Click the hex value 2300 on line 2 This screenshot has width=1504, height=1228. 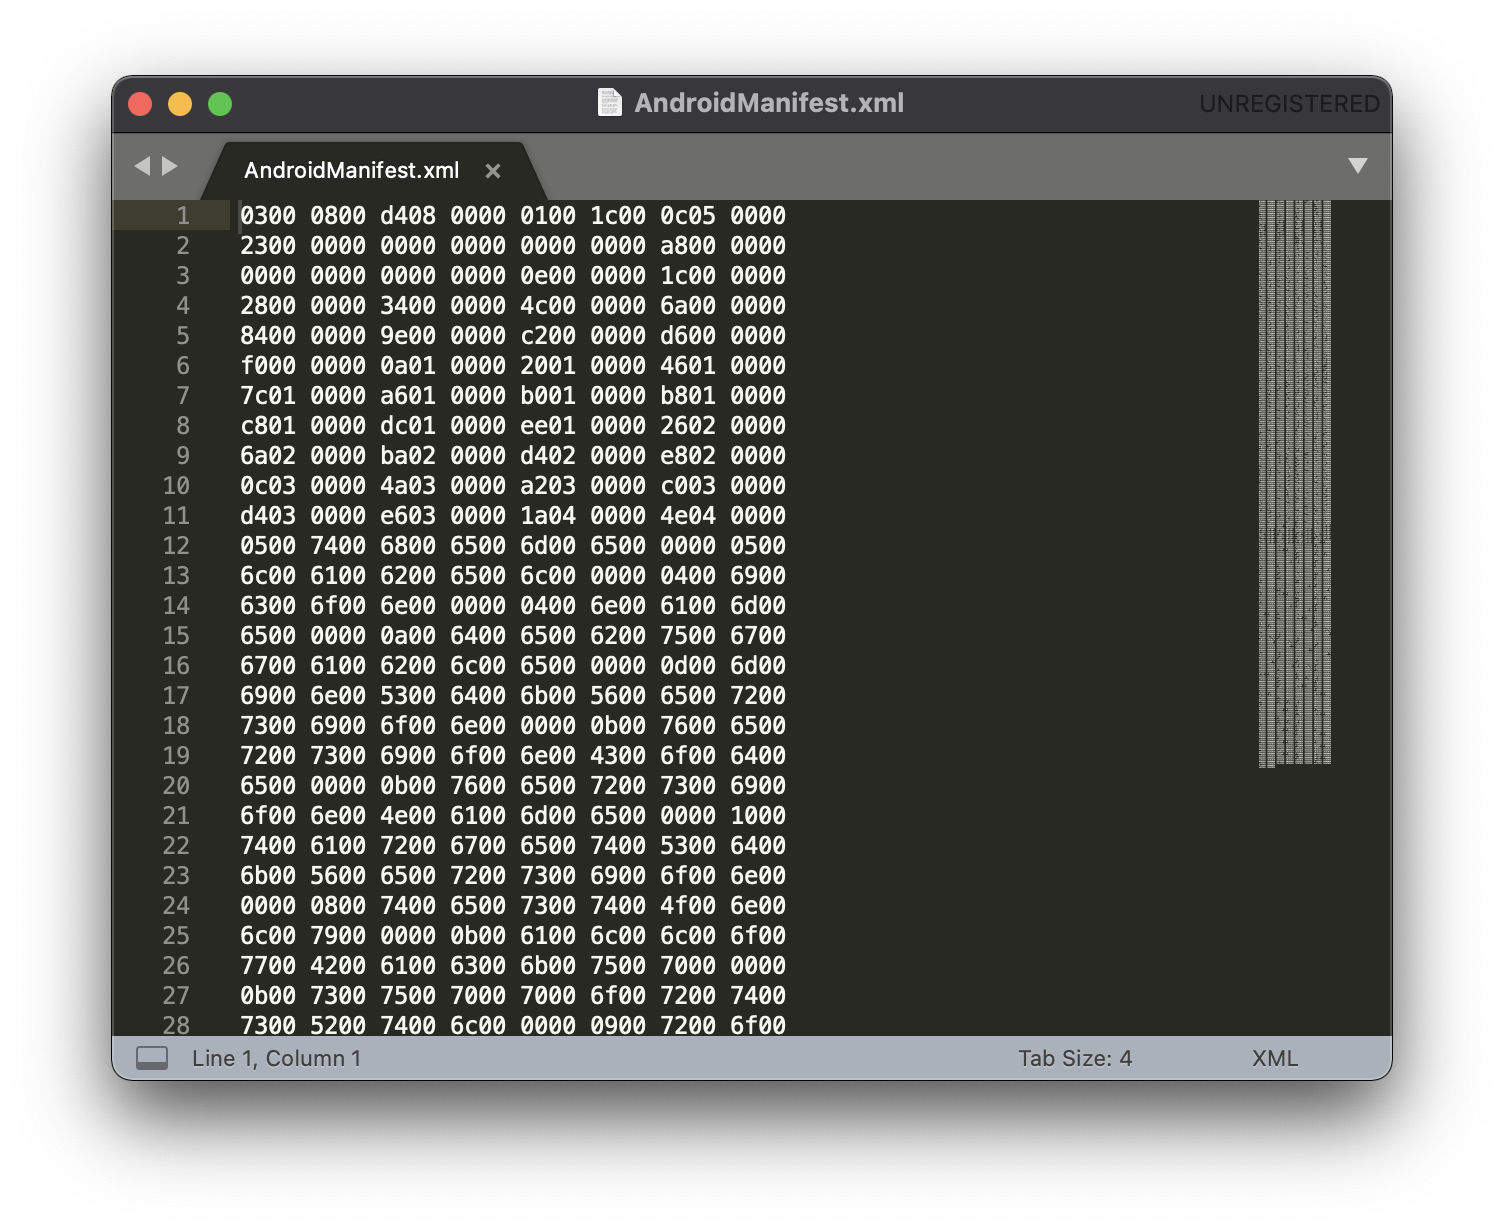(268, 245)
